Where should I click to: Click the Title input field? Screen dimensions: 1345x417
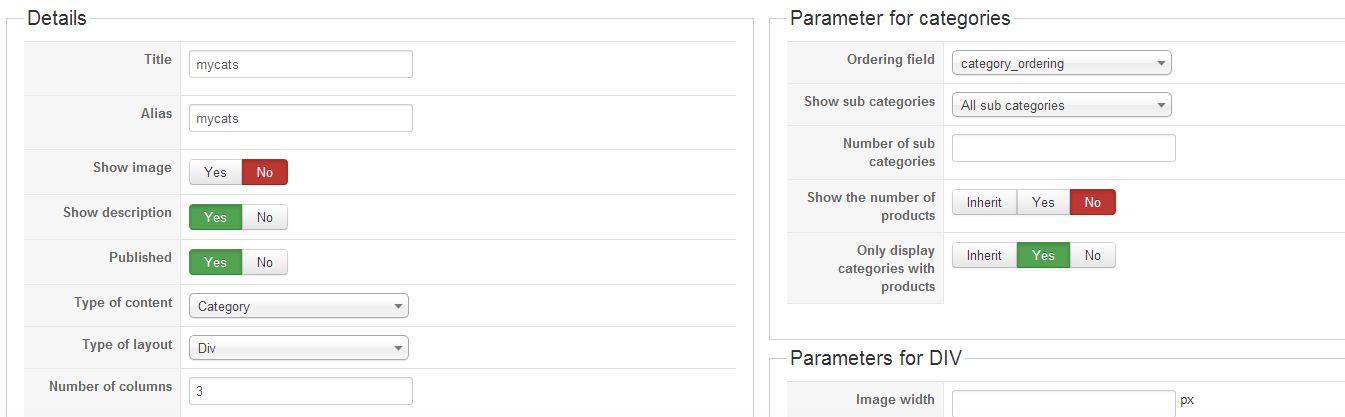coord(300,64)
